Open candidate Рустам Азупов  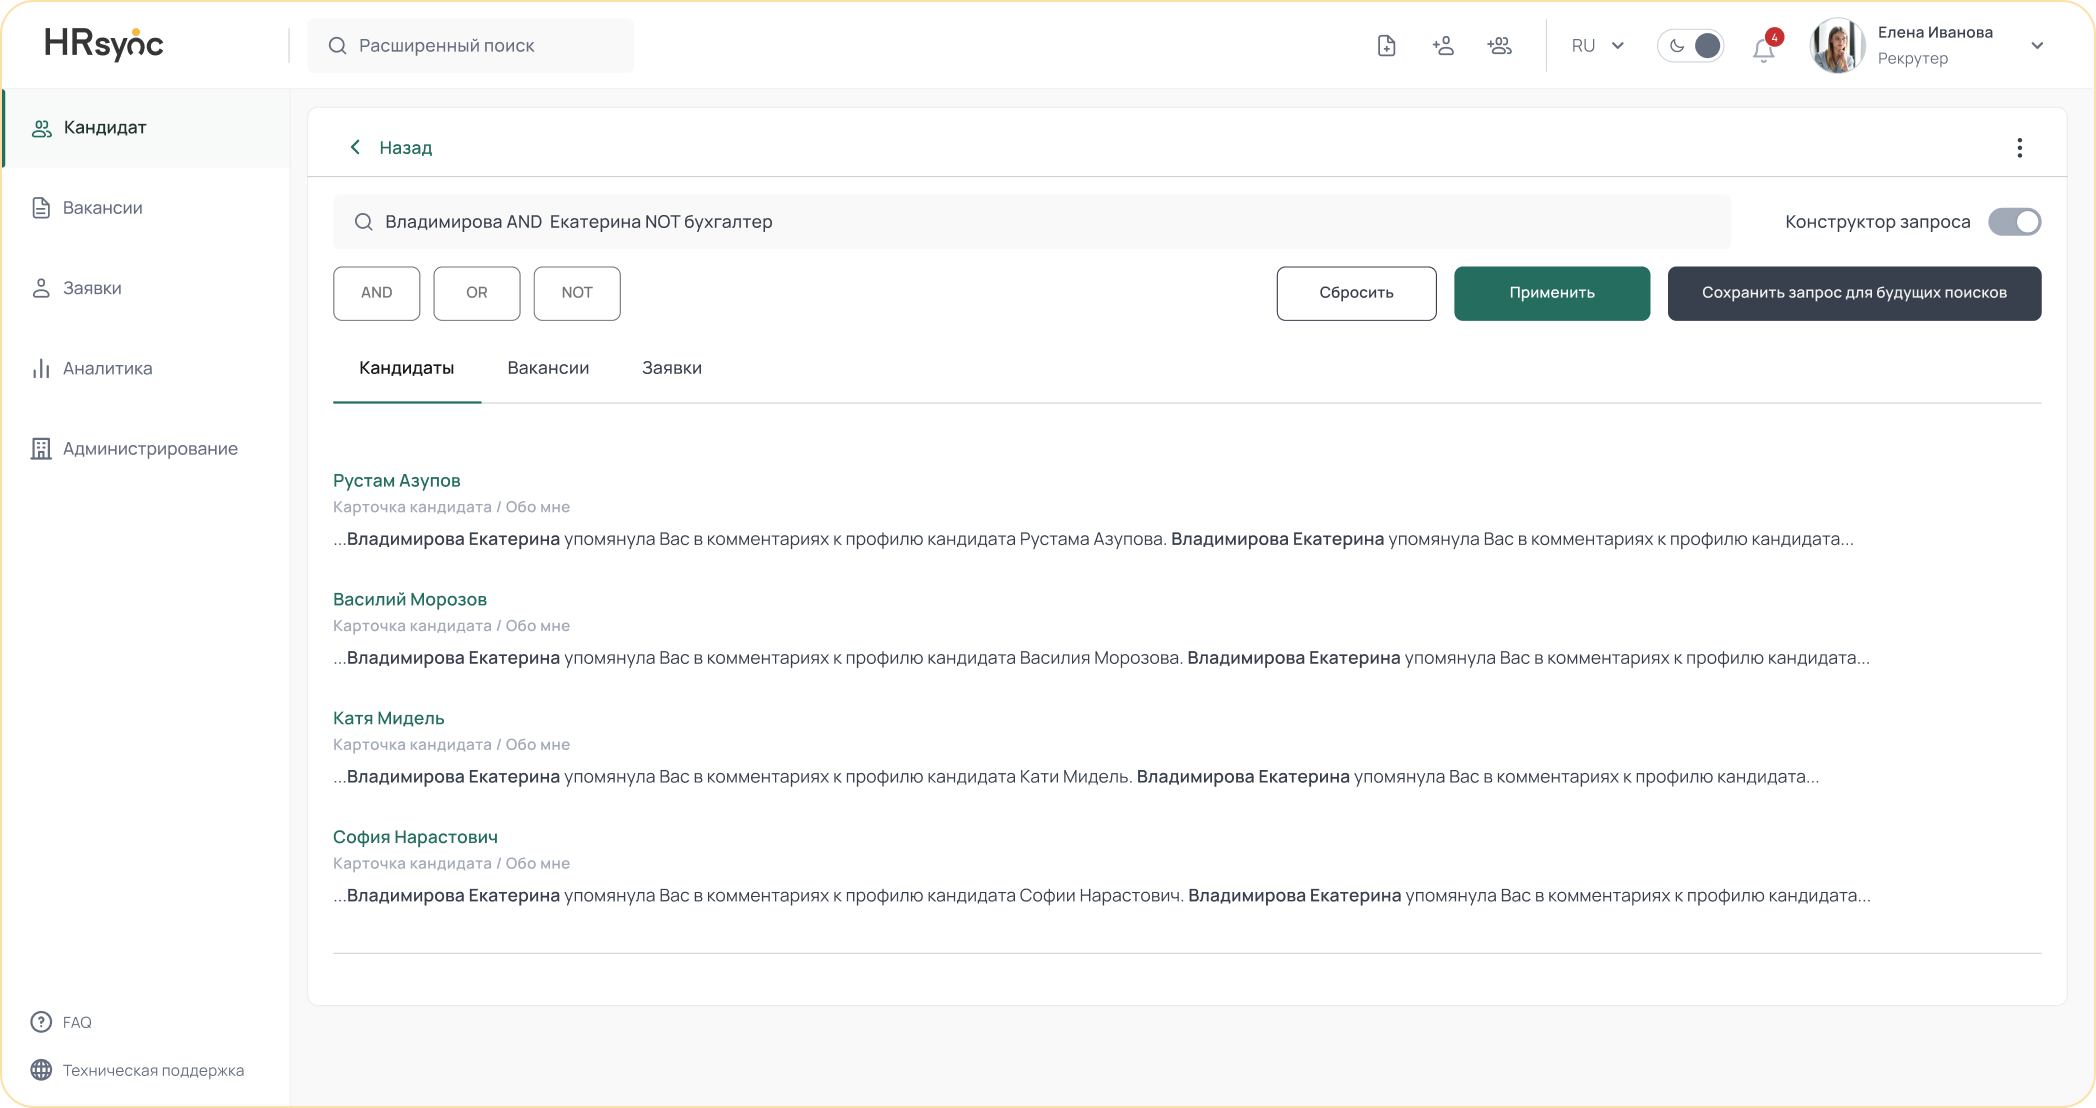pyautogui.click(x=396, y=481)
